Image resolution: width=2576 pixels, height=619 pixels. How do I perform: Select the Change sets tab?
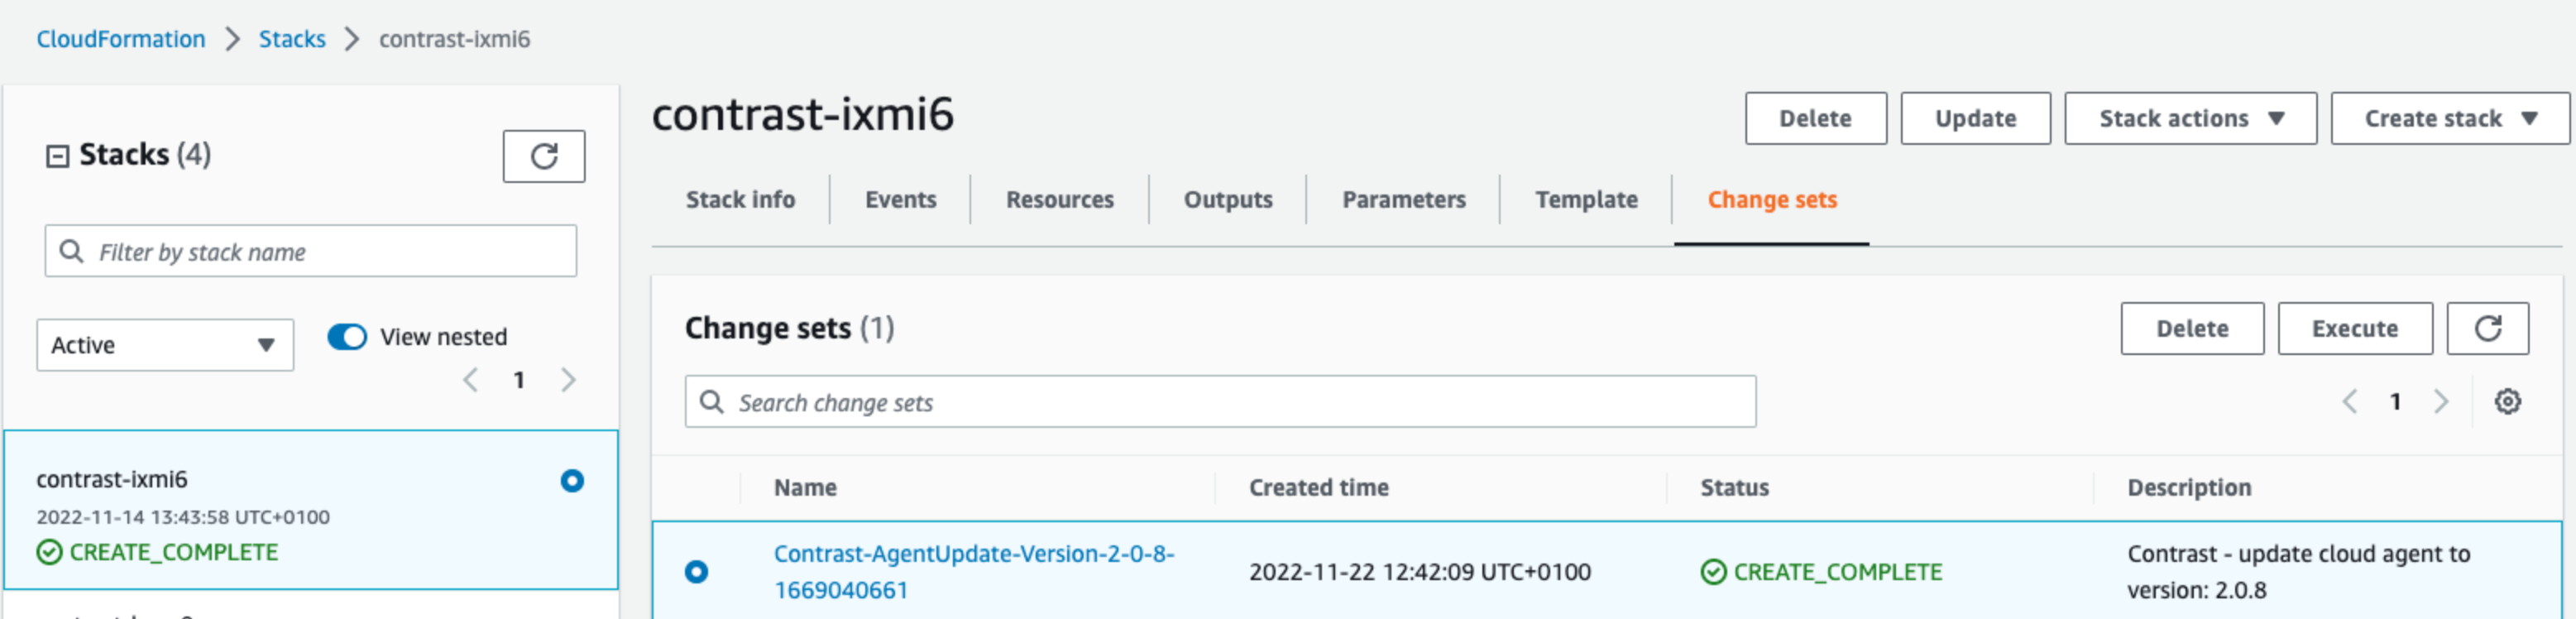(1772, 199)
